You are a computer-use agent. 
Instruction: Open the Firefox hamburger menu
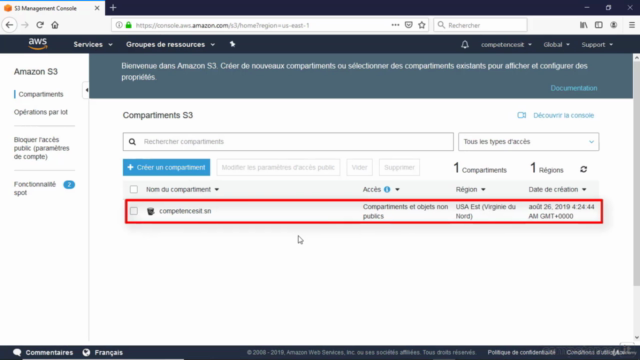(x=631, y=25)
